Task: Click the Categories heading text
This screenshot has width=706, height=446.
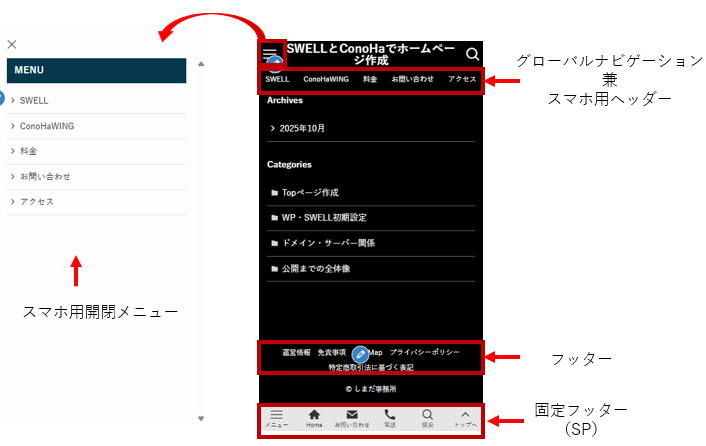Action: click(x=289, y=165)
